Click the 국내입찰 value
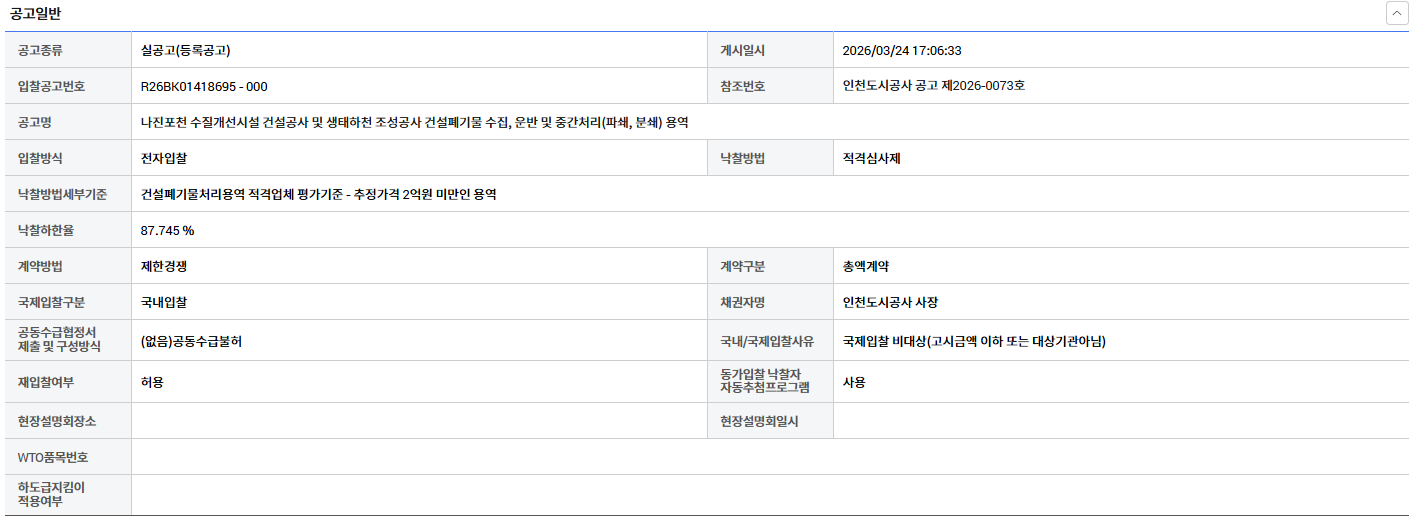The image size is (1410, 517). 164,302
